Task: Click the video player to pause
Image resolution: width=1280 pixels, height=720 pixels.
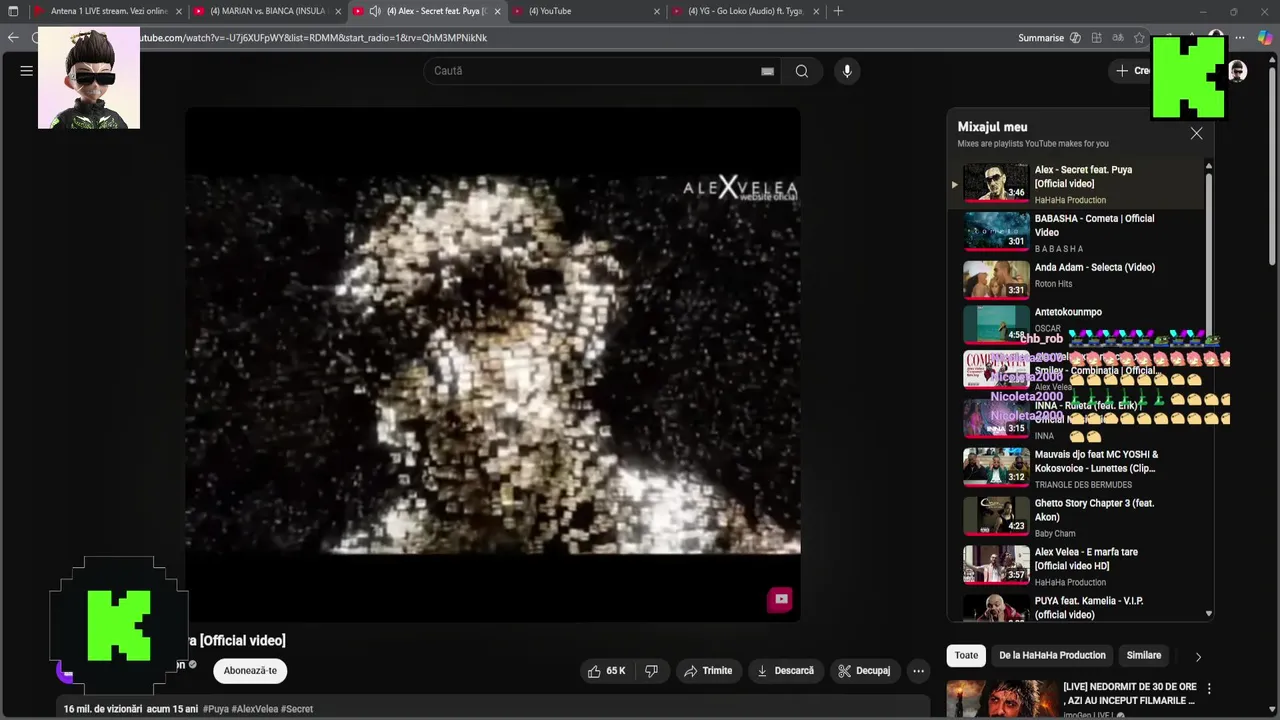Action: click(493, 365)
